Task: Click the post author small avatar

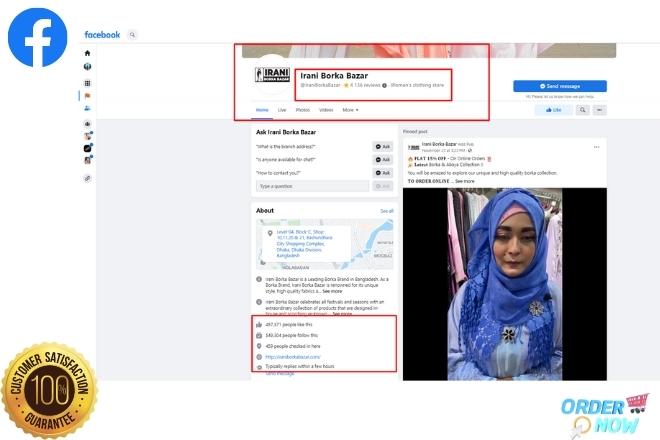Action: pyautogui.click(x=413, y=147)
